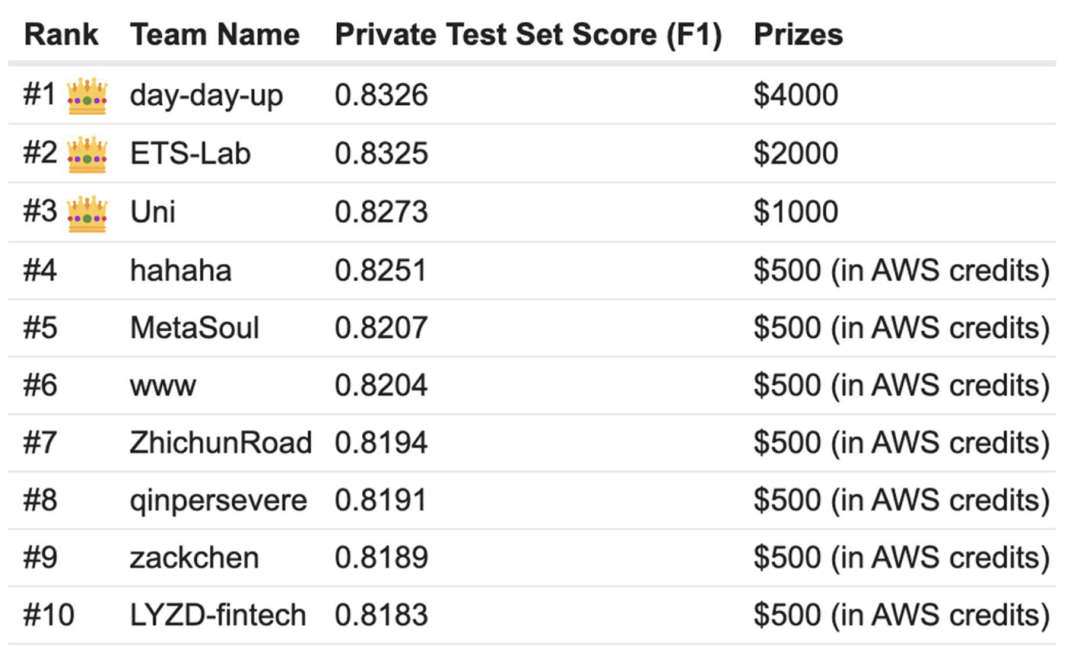Click the crown icon beside rank #1
Viewport: 1080px width, 662px height.
[87, 96]
